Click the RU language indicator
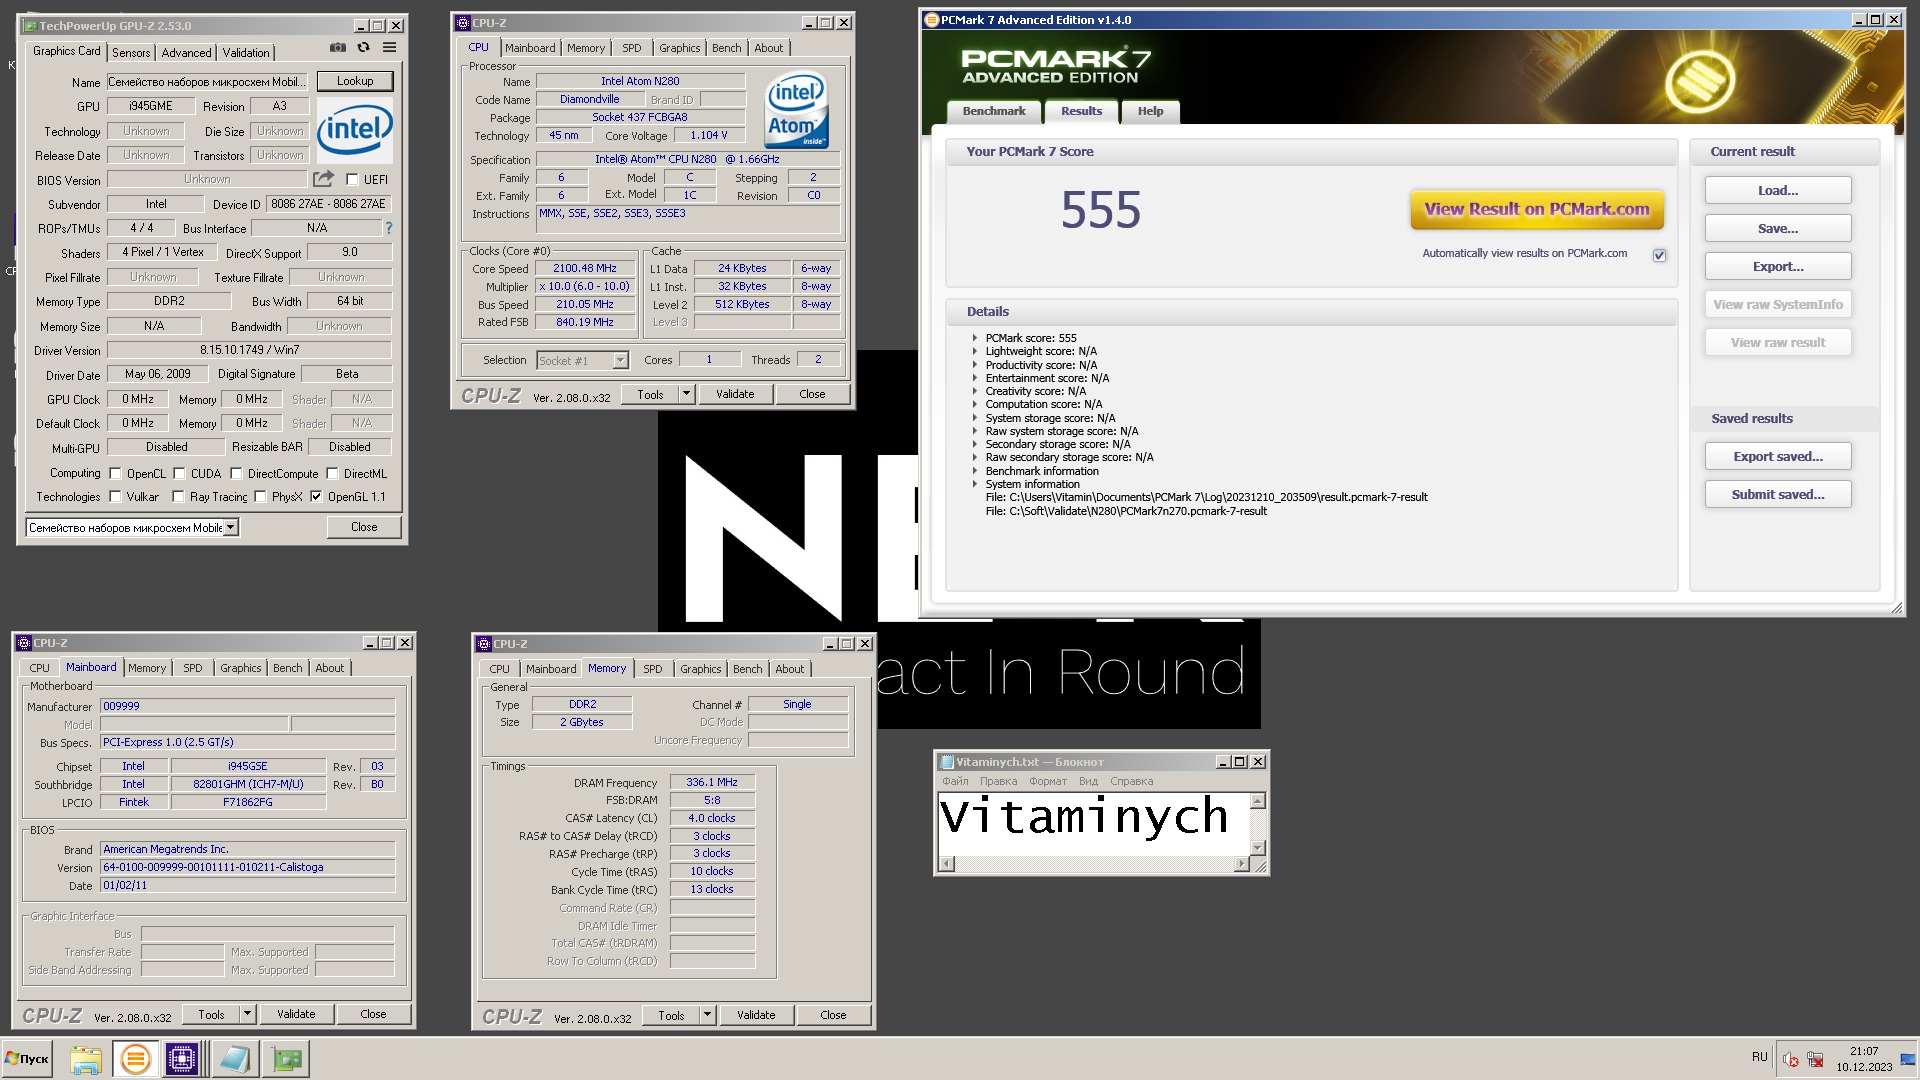Viewport: 1920px width, 1080px height. (x=1760, y=1057)
